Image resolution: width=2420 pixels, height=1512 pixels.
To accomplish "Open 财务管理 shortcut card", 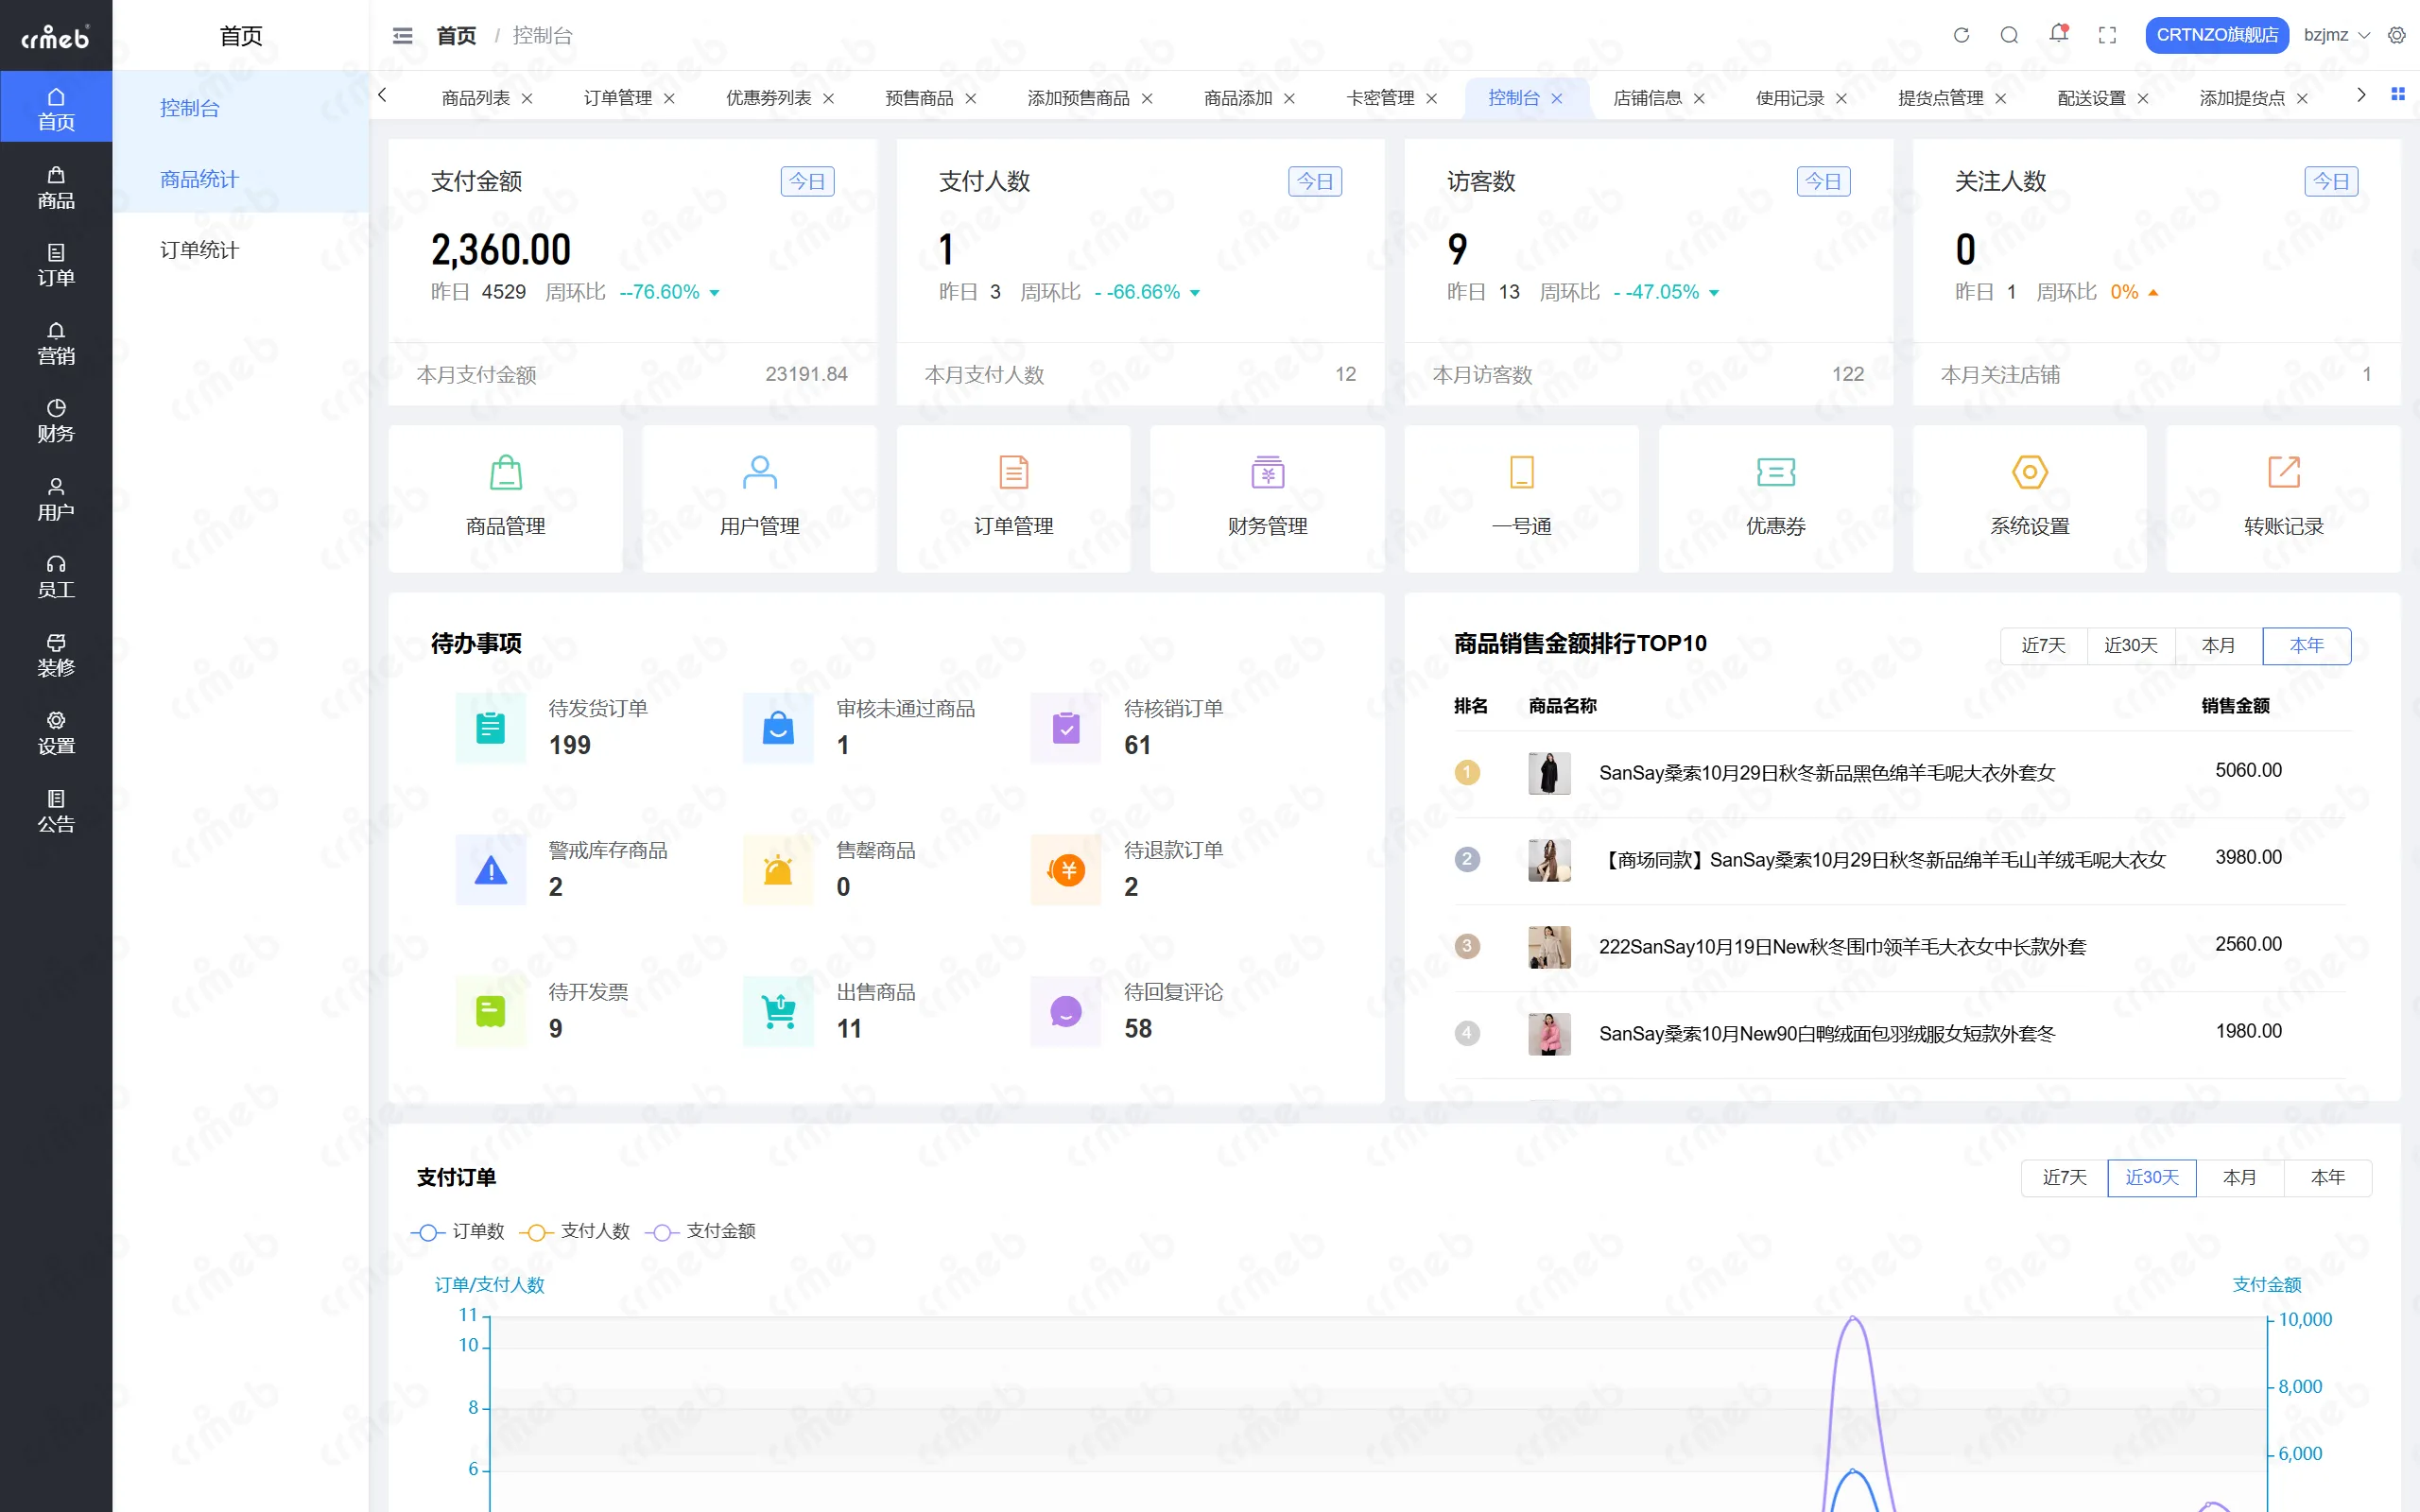I will (x=1267, y=499).
